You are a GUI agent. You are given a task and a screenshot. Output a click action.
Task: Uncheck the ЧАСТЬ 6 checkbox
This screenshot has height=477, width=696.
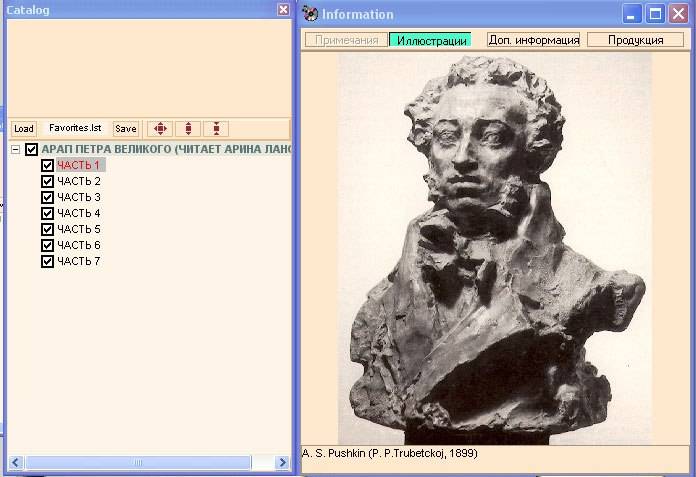(x=47, y=245)
